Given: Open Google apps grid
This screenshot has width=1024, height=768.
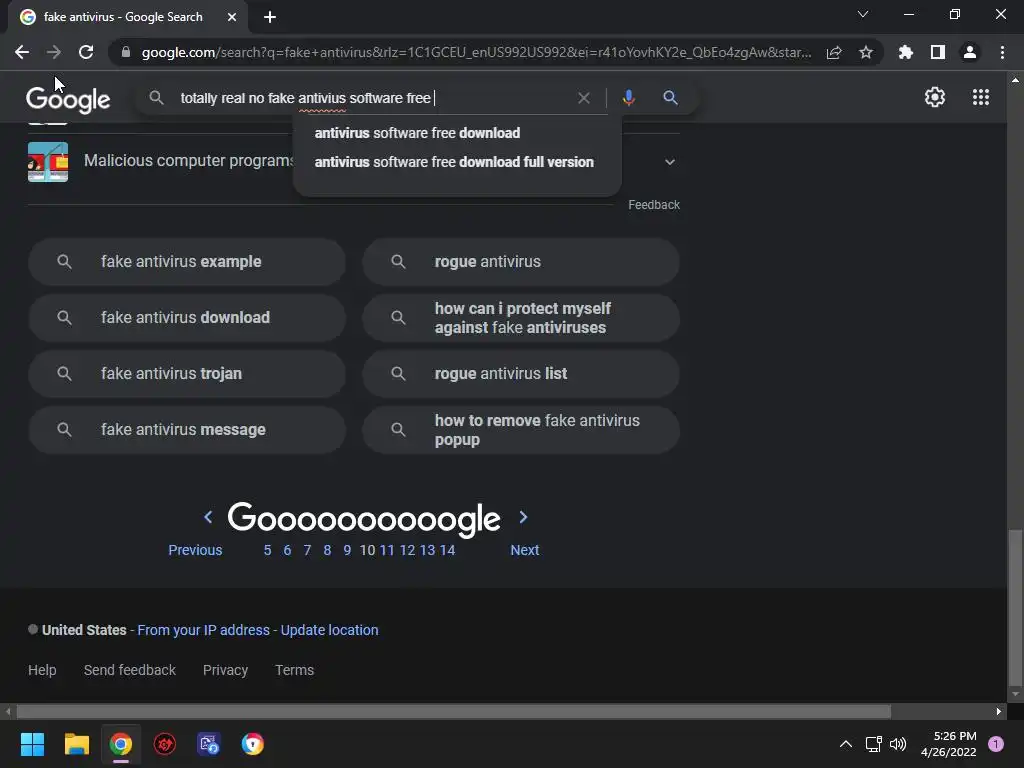Looking at the screenshot, I should pyautogui.click(x=981, y=97).
